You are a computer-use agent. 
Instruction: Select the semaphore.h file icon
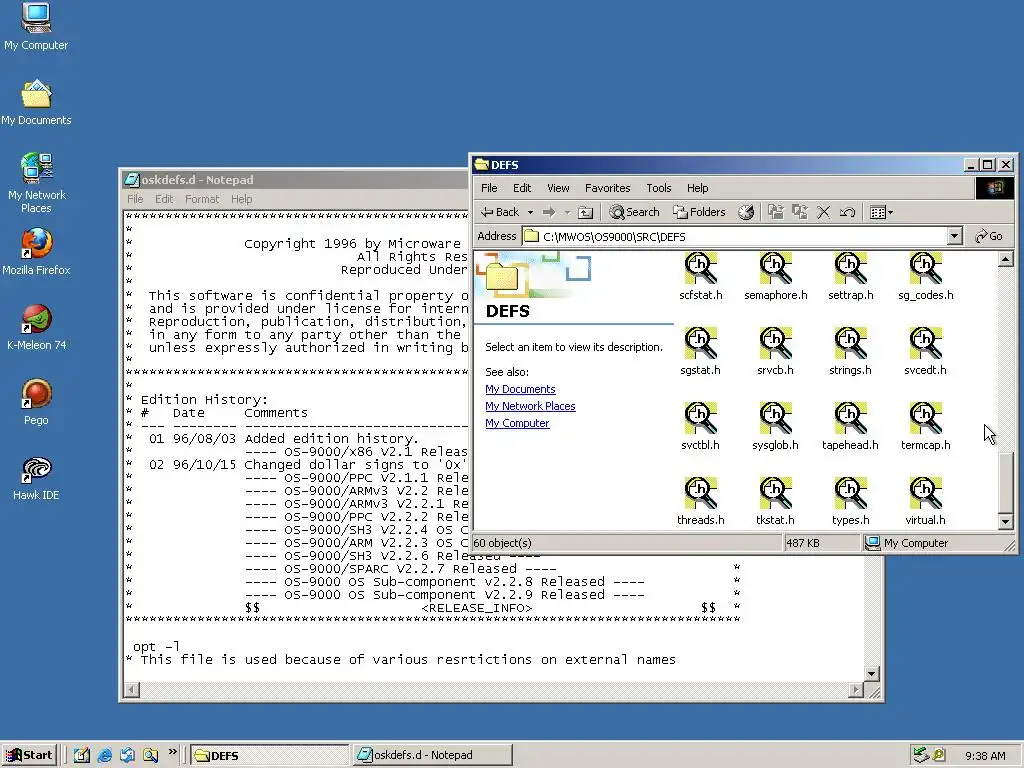click(775, 269)
